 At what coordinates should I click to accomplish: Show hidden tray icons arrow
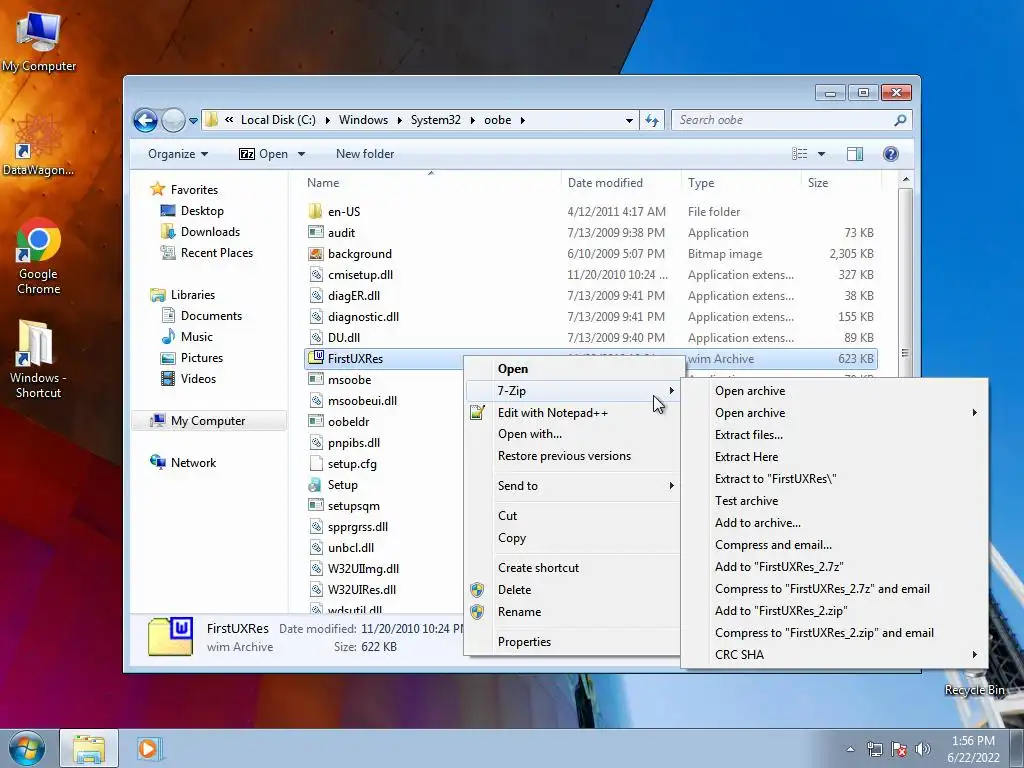pyautogui.click(x=850, y=749)
